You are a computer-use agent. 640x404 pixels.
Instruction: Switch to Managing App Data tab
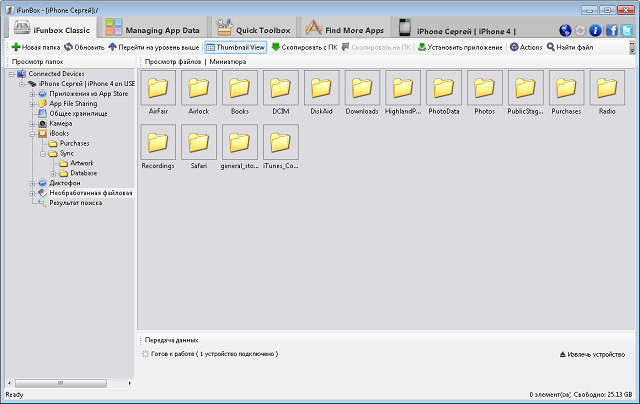click(153, 29)
